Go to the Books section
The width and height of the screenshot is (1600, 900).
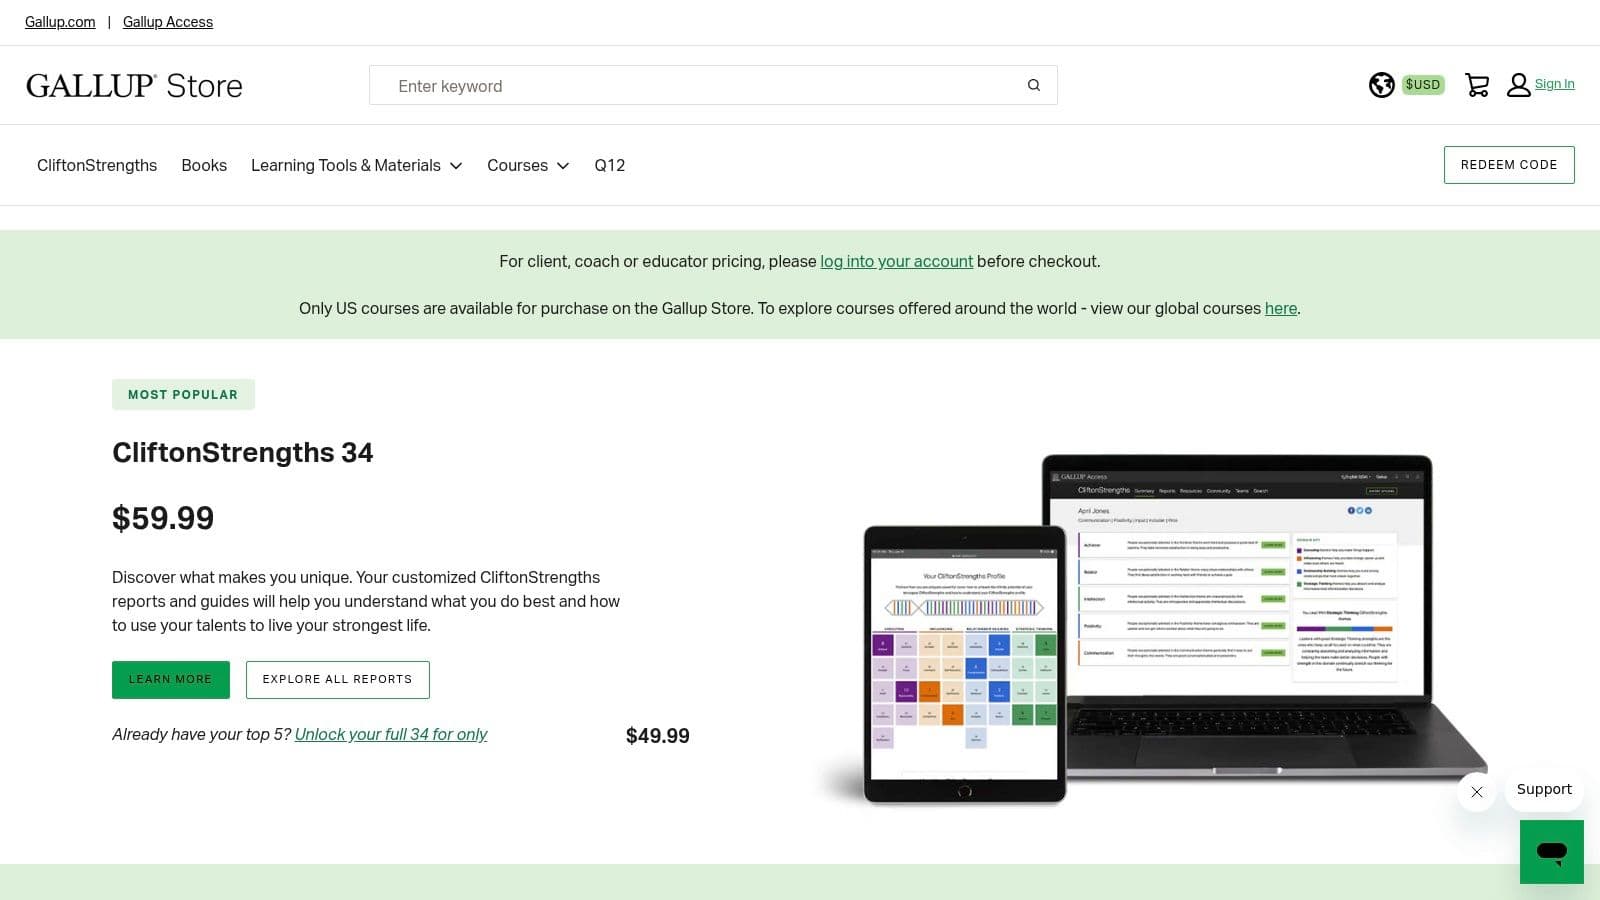click(x=204, y=165)
